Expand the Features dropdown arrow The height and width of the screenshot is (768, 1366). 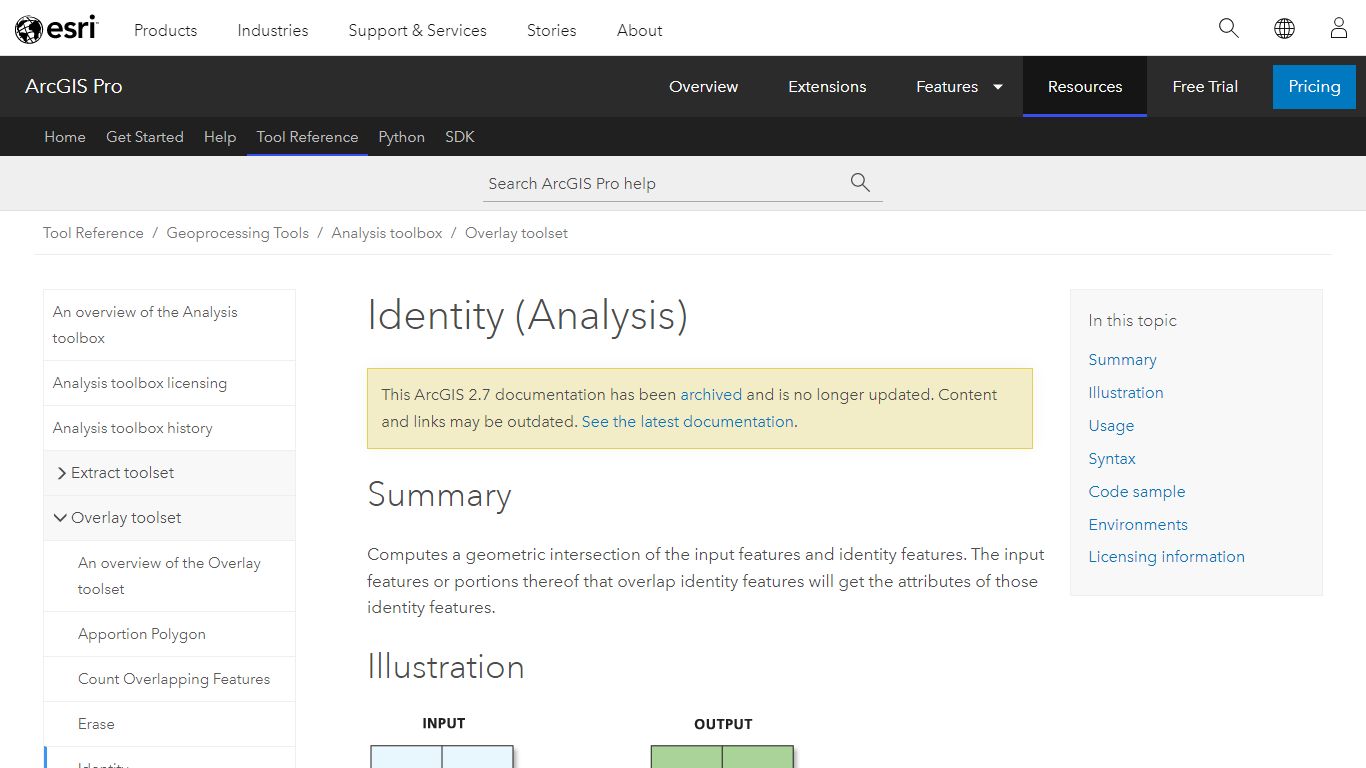tap(997, 87)
